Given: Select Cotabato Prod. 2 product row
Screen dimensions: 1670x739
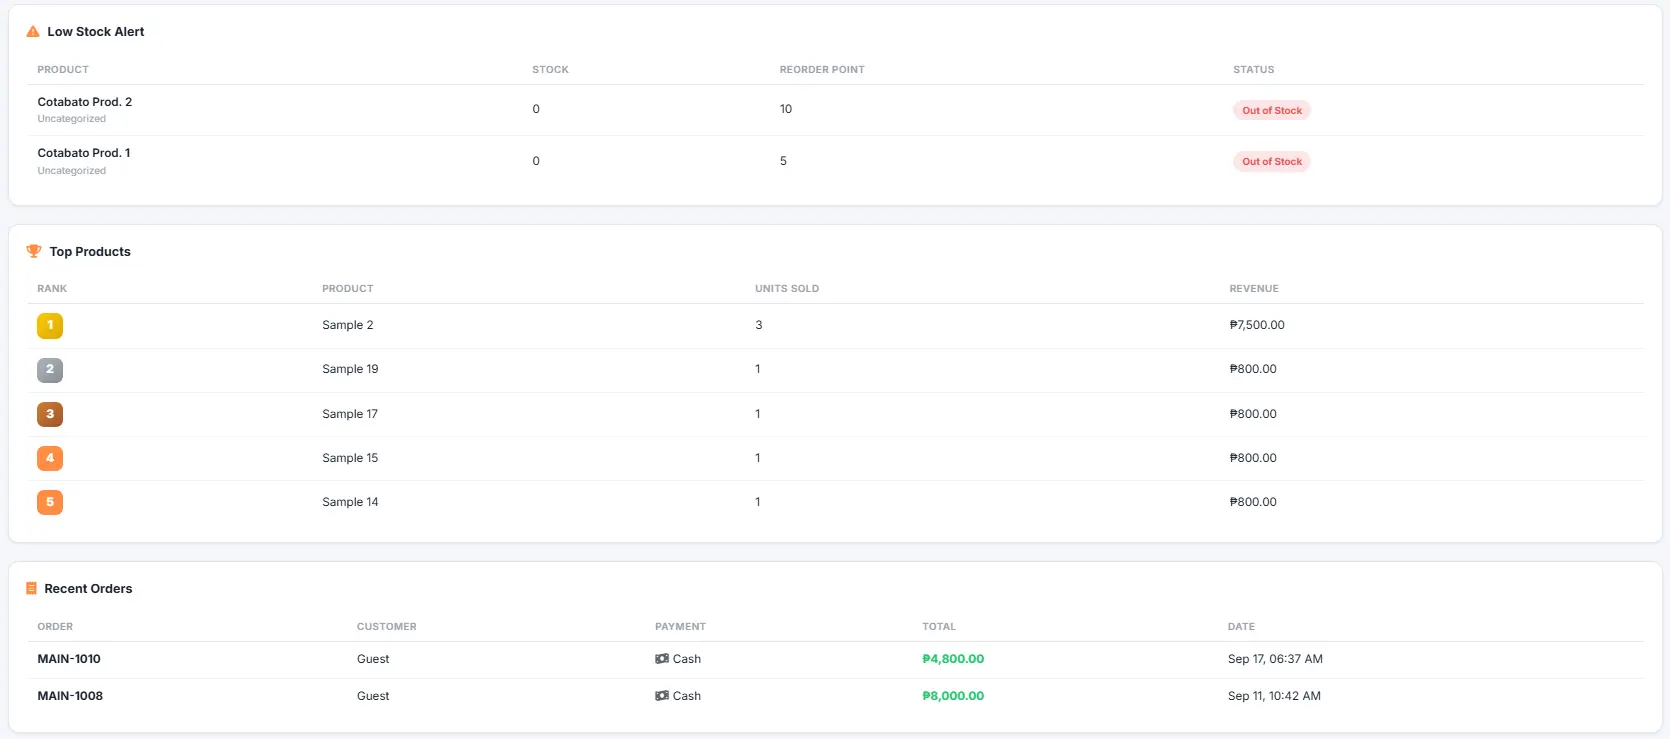Looking at the screenshot, I should (836, 110).
